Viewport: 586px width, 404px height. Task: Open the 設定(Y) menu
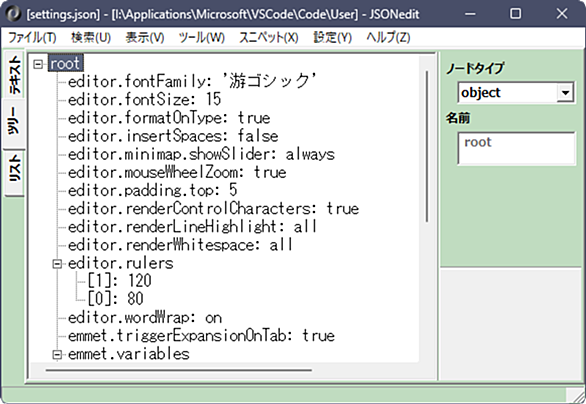[x=332, y=37]
